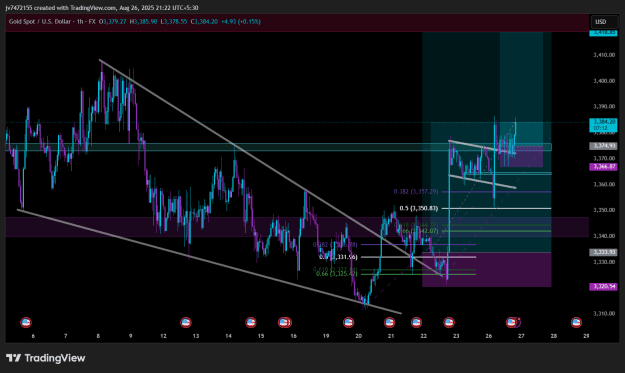
Task: Click the close value C3,384.20 in header
Action: (204, 22)
